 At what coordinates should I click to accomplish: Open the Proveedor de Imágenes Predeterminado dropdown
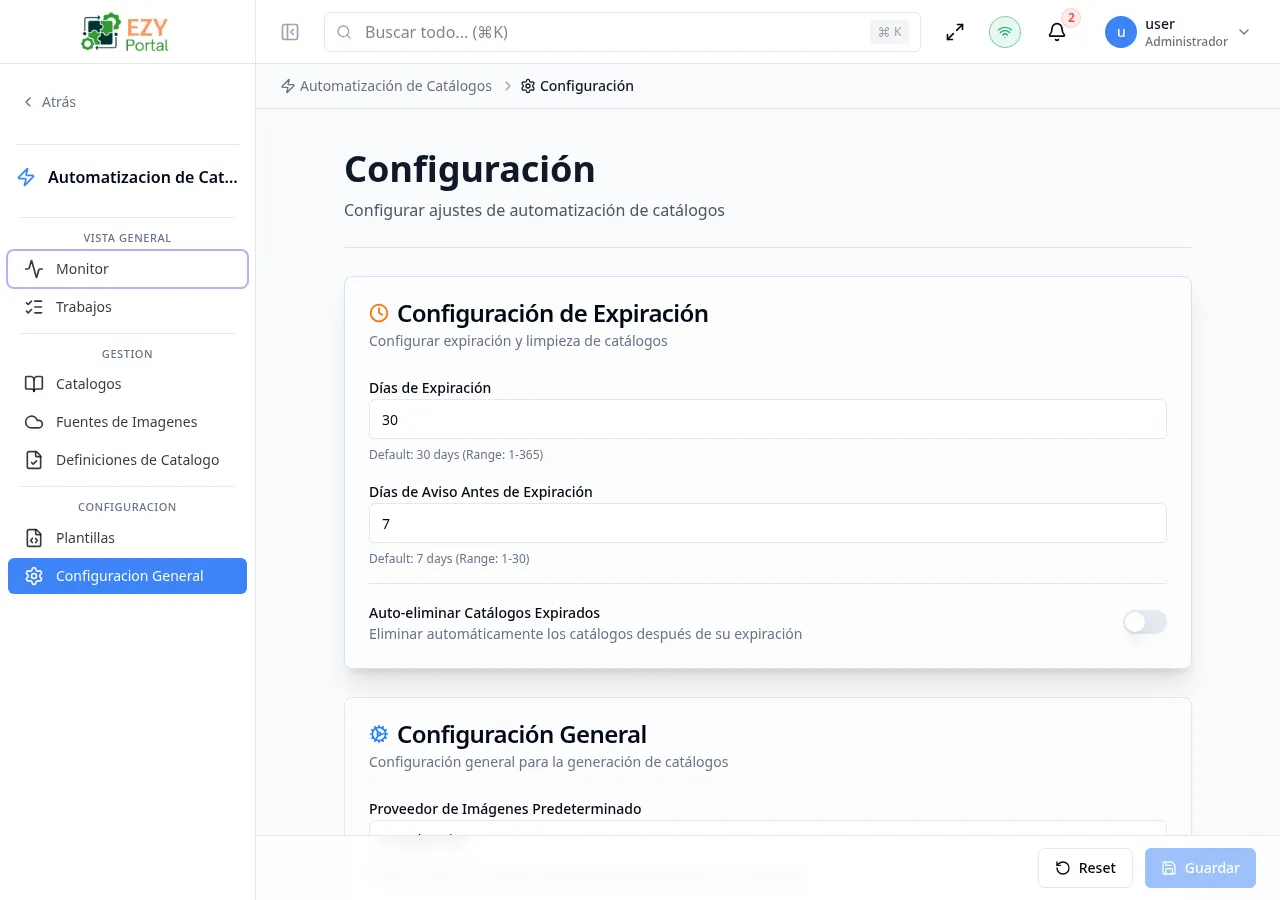click(x=768, y=828)
